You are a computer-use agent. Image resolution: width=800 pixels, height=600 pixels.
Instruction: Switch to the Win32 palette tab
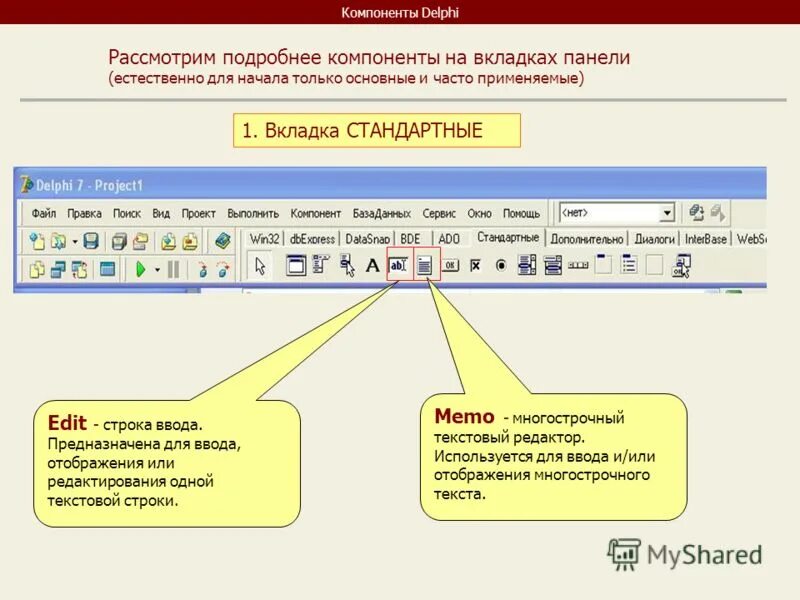(x=263, y=239)
